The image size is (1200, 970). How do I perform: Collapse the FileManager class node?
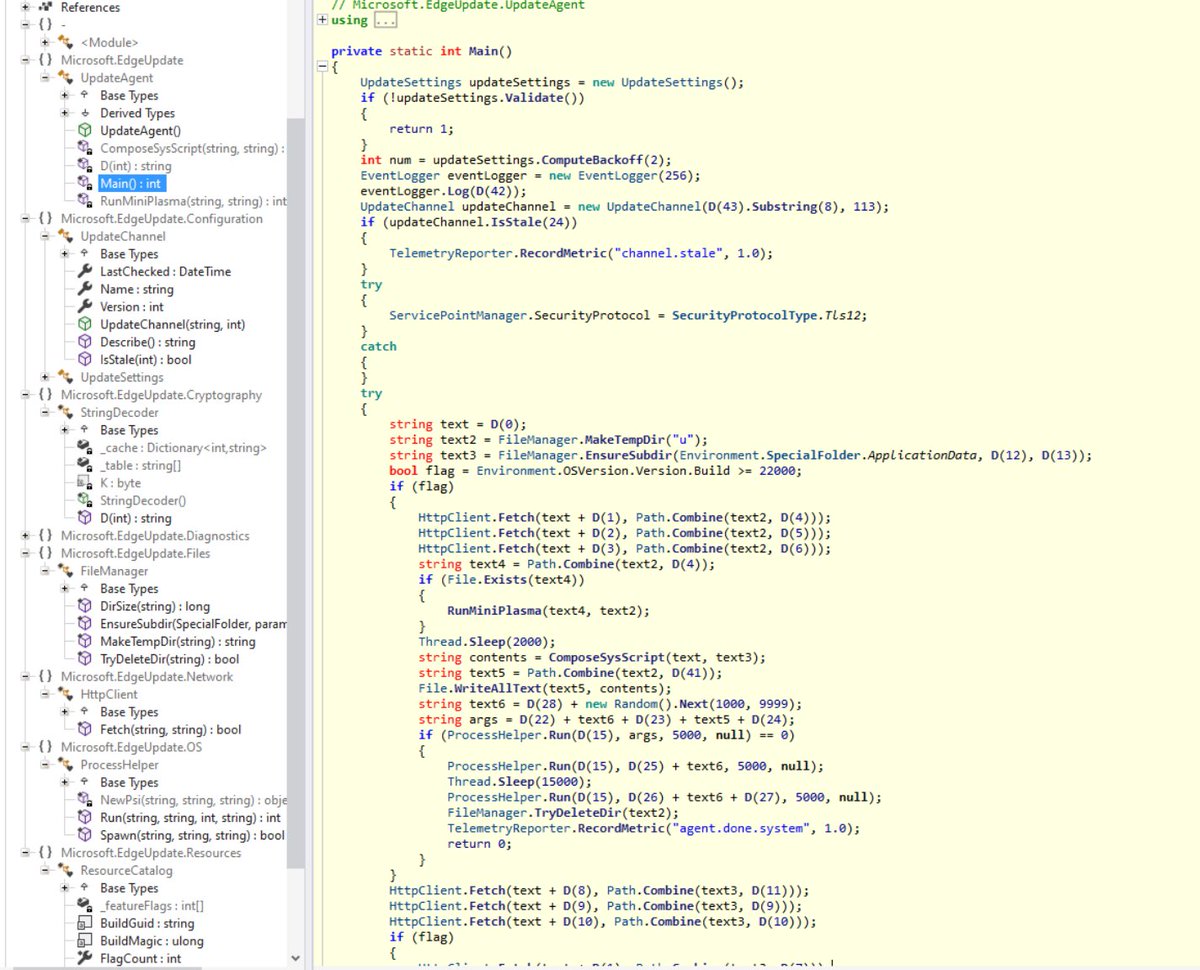click(45, 571)
